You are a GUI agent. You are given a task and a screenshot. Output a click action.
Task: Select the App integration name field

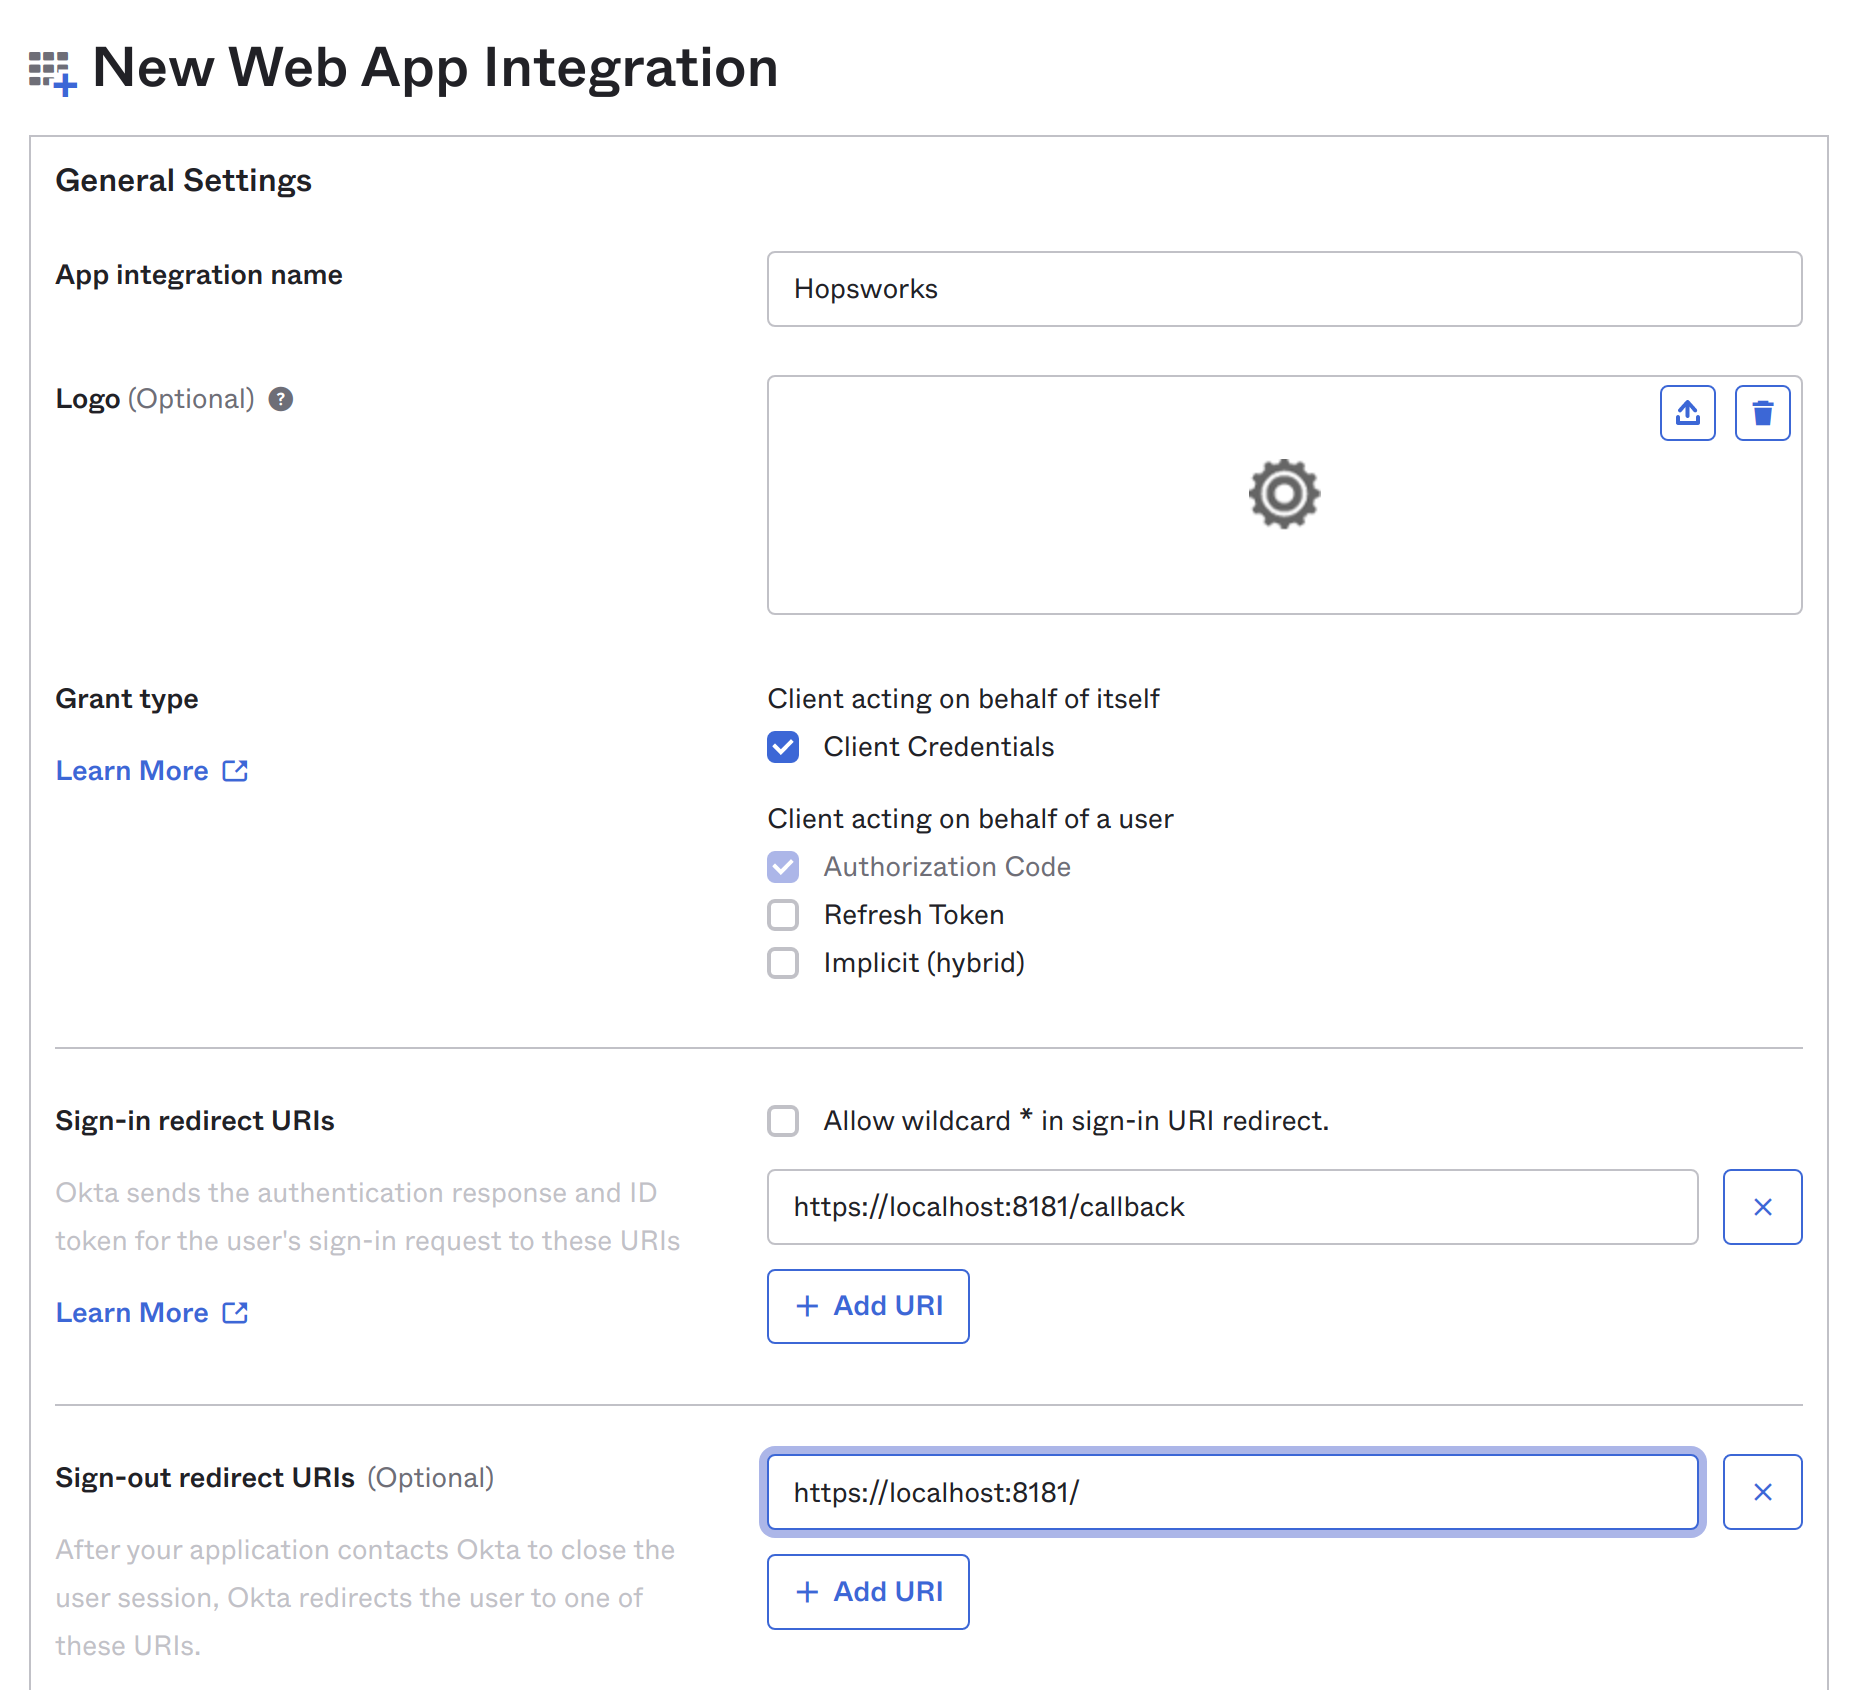(1284, 289)
